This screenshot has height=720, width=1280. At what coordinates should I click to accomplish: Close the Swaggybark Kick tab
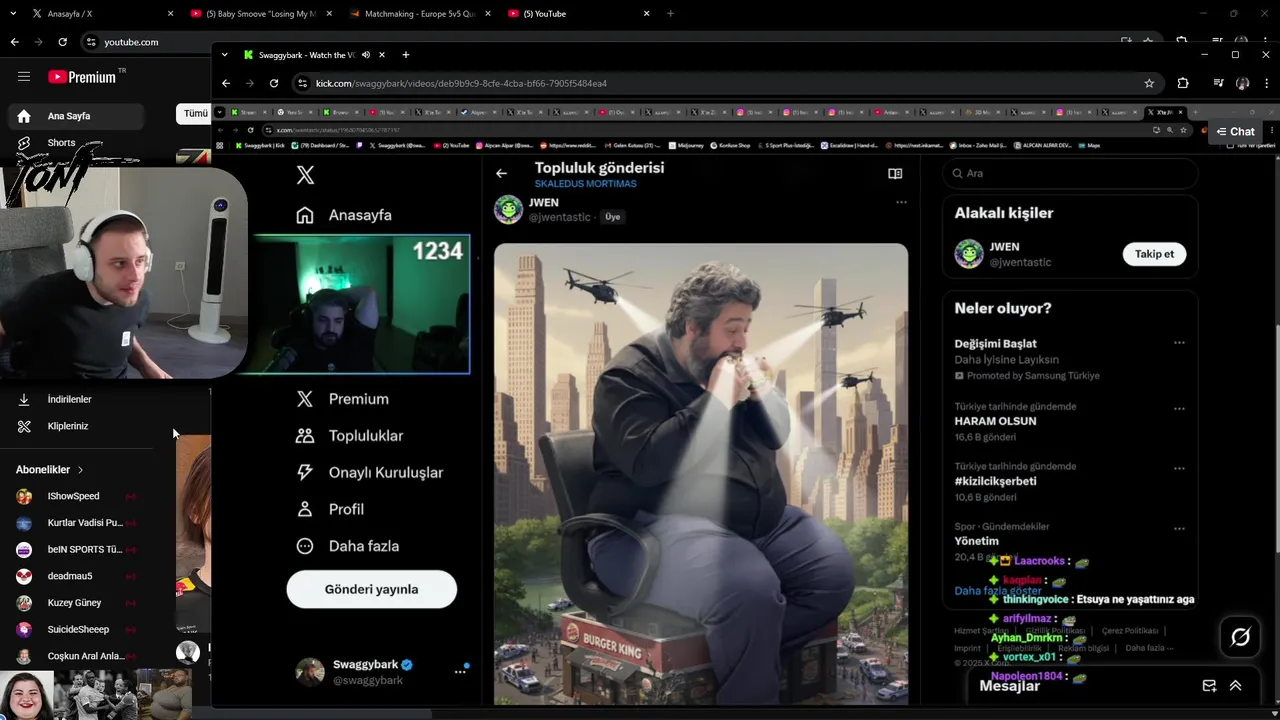382,55
